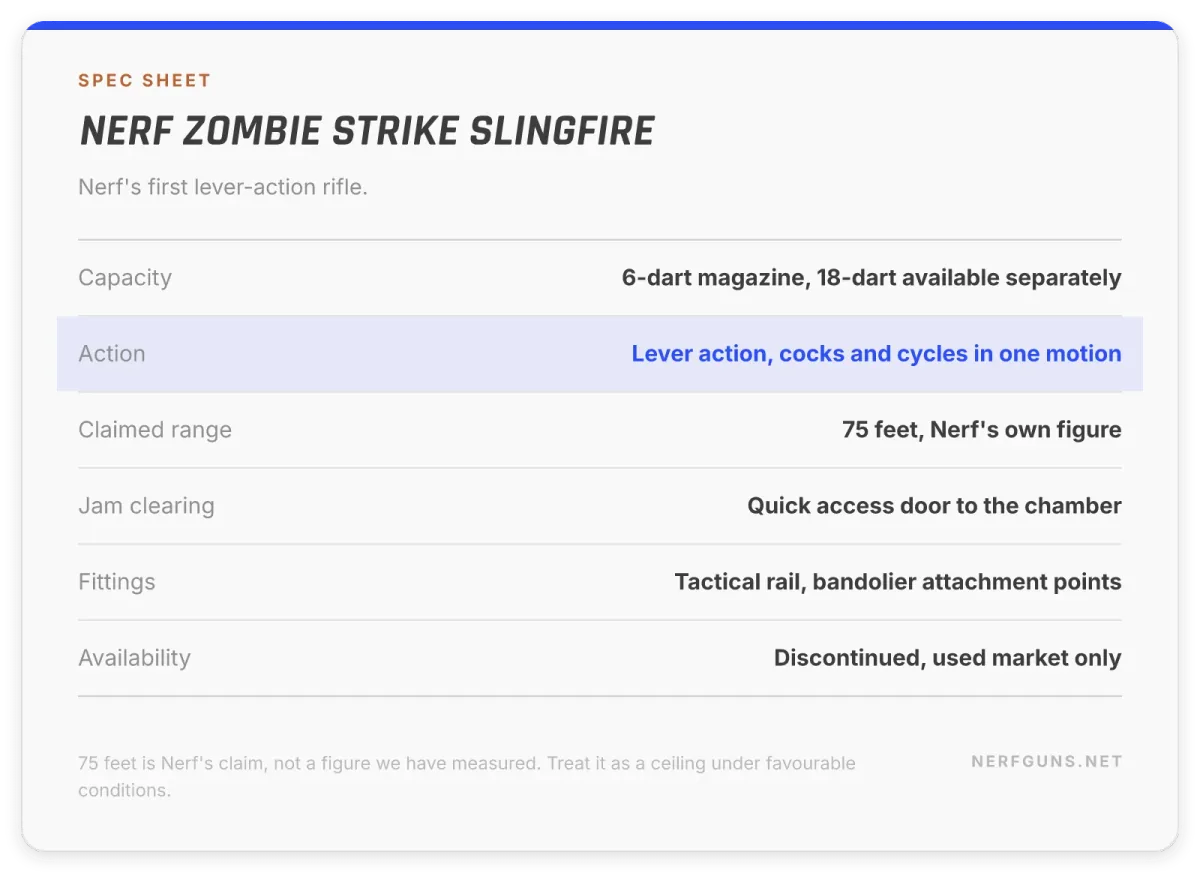Select the 'Jam clearing' label
The width and height of the screenshot is (1200, 873).
pos(146,506)
